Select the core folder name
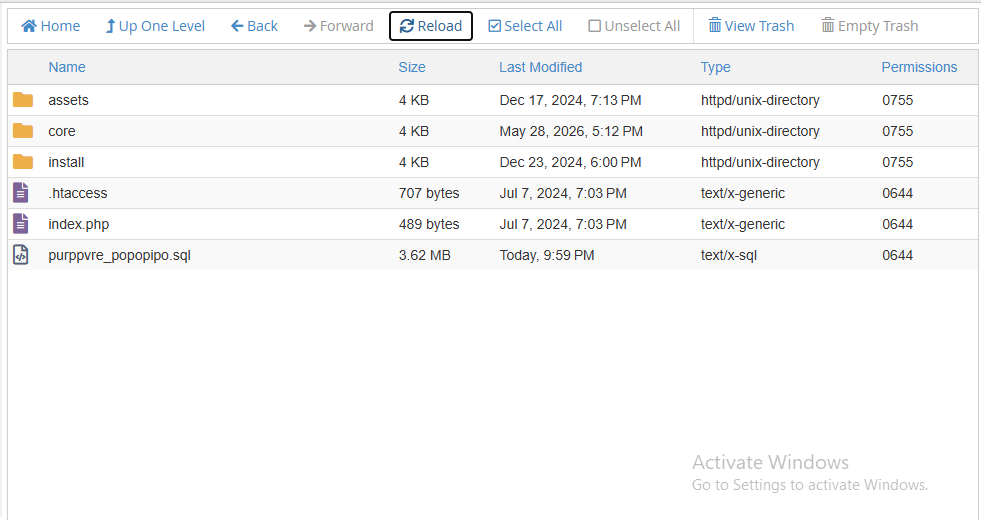Screen dimensions: 981x520 [x=62, y=131]
